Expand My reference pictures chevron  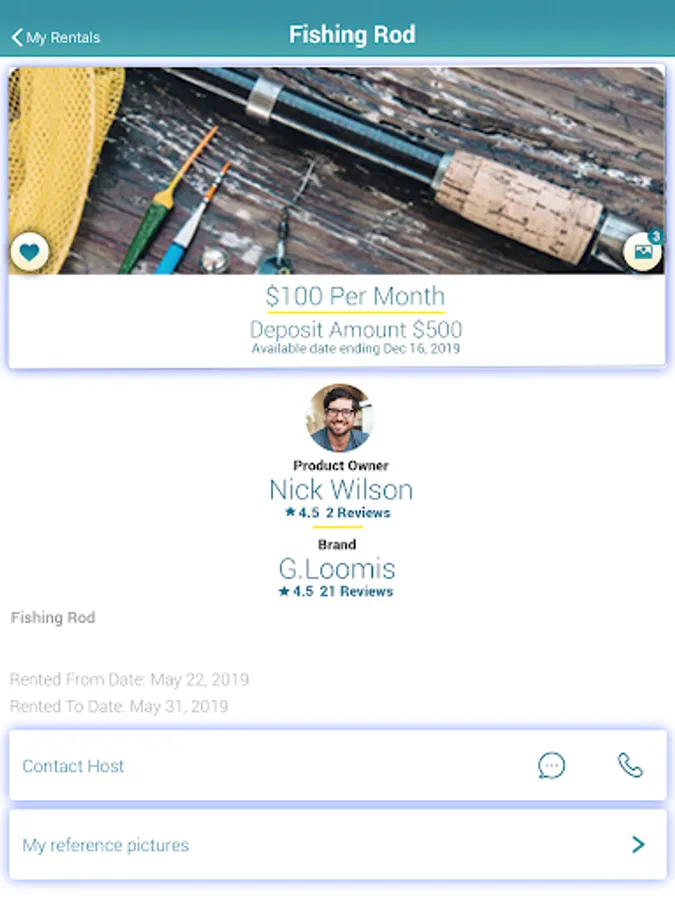[x=638, y=844]
